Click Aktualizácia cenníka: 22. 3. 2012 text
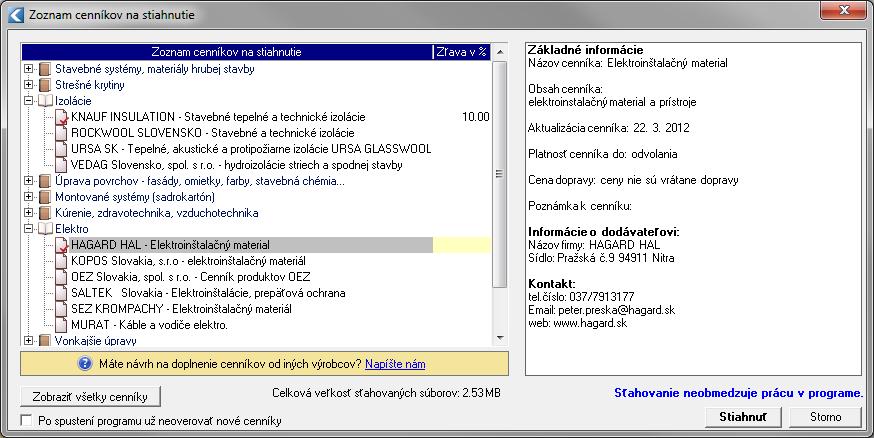 [609, 128]
